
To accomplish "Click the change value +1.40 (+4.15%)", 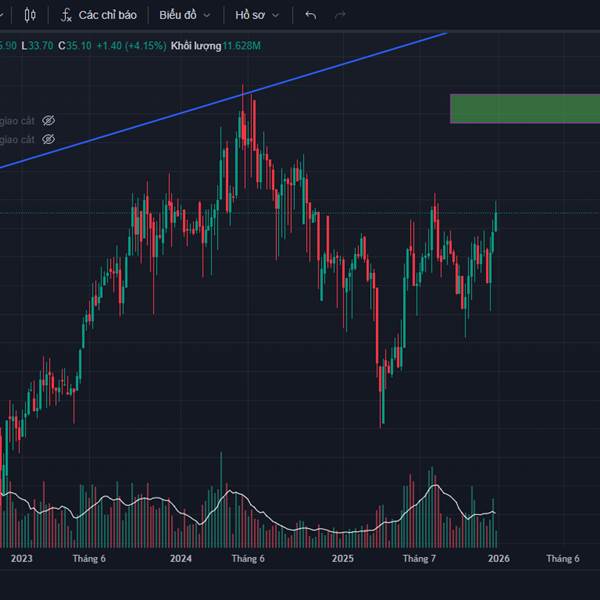I will (131, 46).
